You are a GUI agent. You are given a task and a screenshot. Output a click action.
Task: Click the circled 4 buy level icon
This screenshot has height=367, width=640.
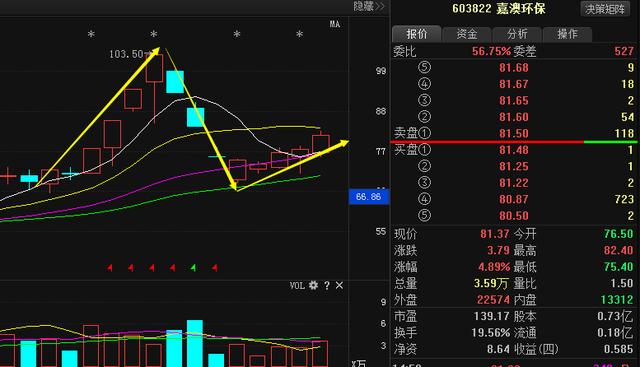[x=424, y=199]
